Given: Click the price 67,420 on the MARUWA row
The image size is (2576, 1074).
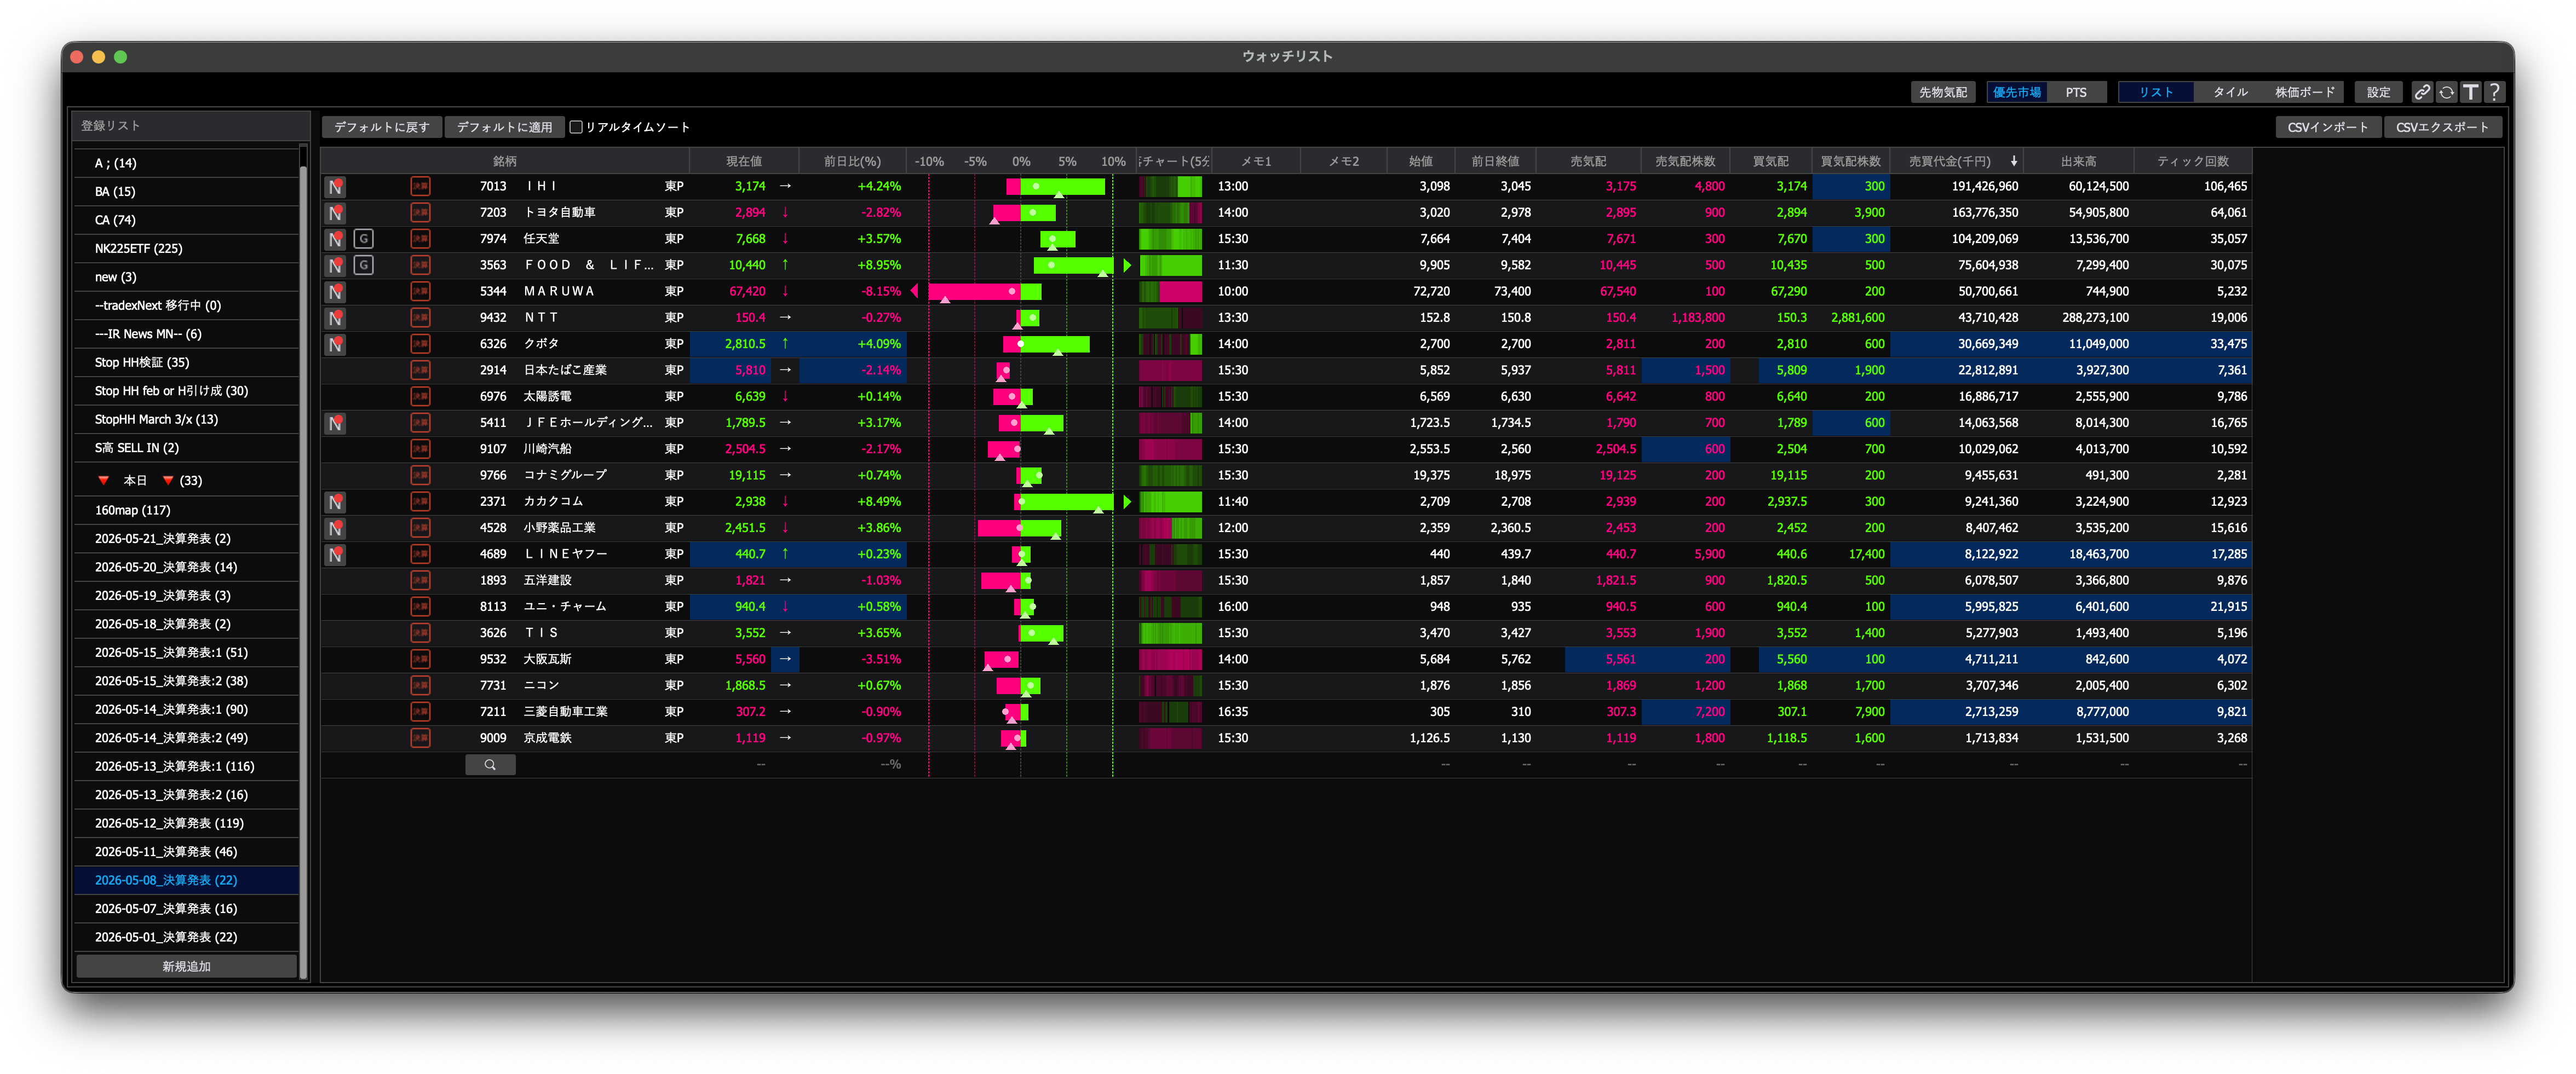Looking at the screenshot, I should click(747, 291).
